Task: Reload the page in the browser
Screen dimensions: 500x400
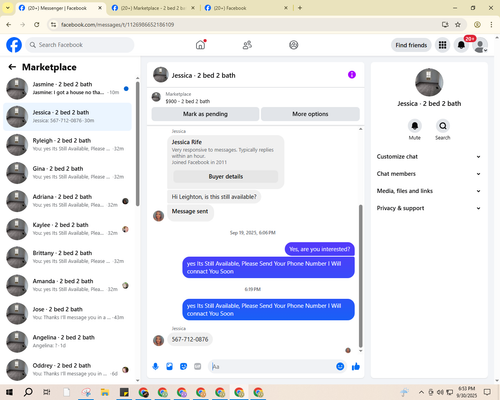Action: pos(37,24)
